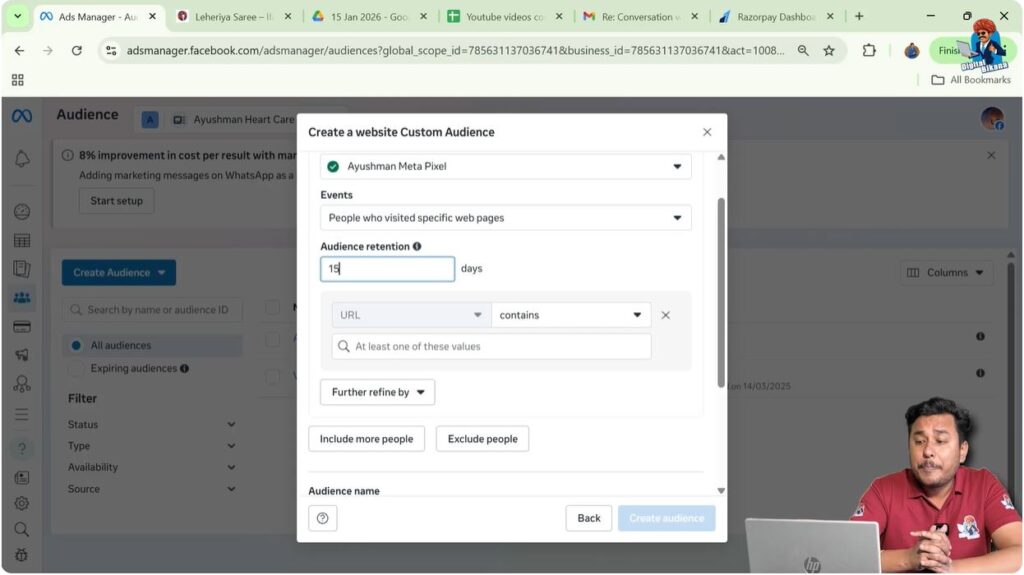Open profile avatar at top right of Audience page
Viewport: 1024px width, 575px height.
click(x=992, y=118)
